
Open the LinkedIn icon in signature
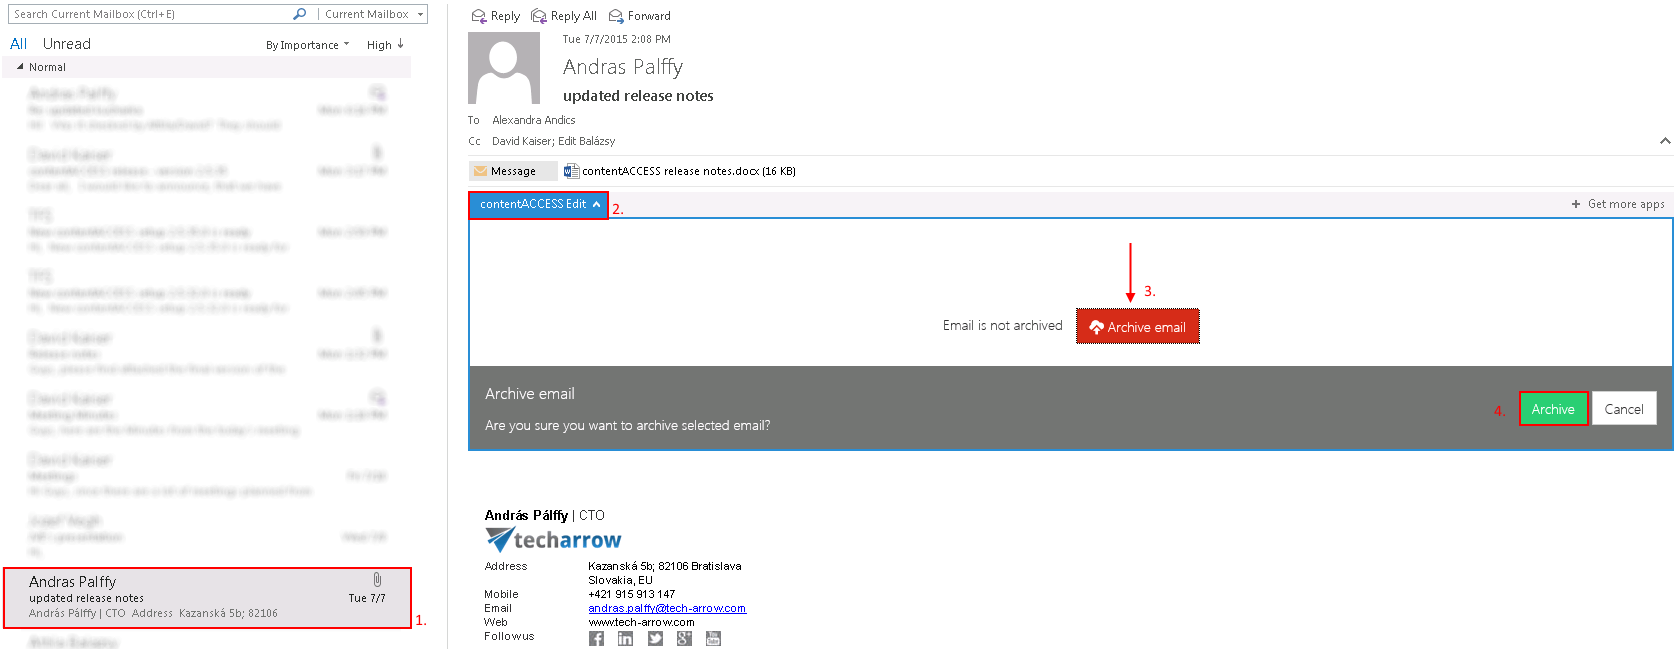[x=625, y=638]
